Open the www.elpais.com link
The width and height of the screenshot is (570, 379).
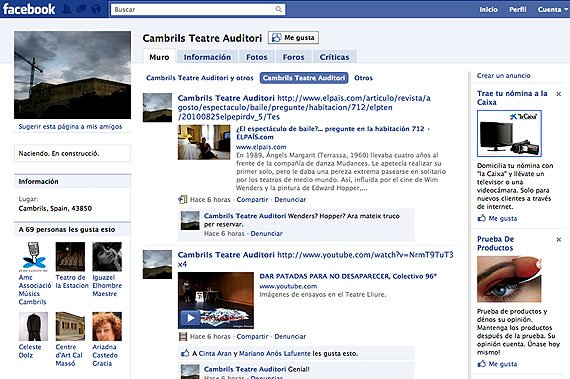261,147
